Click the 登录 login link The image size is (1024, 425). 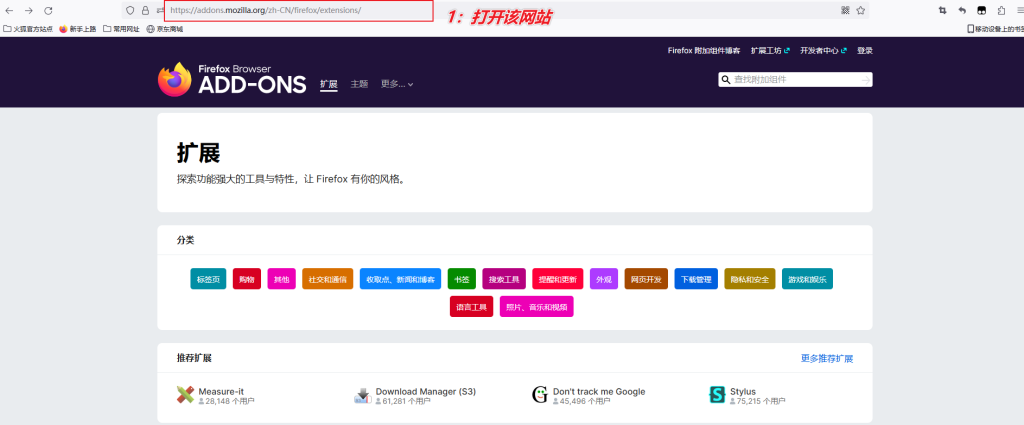(x=865, y=50)
